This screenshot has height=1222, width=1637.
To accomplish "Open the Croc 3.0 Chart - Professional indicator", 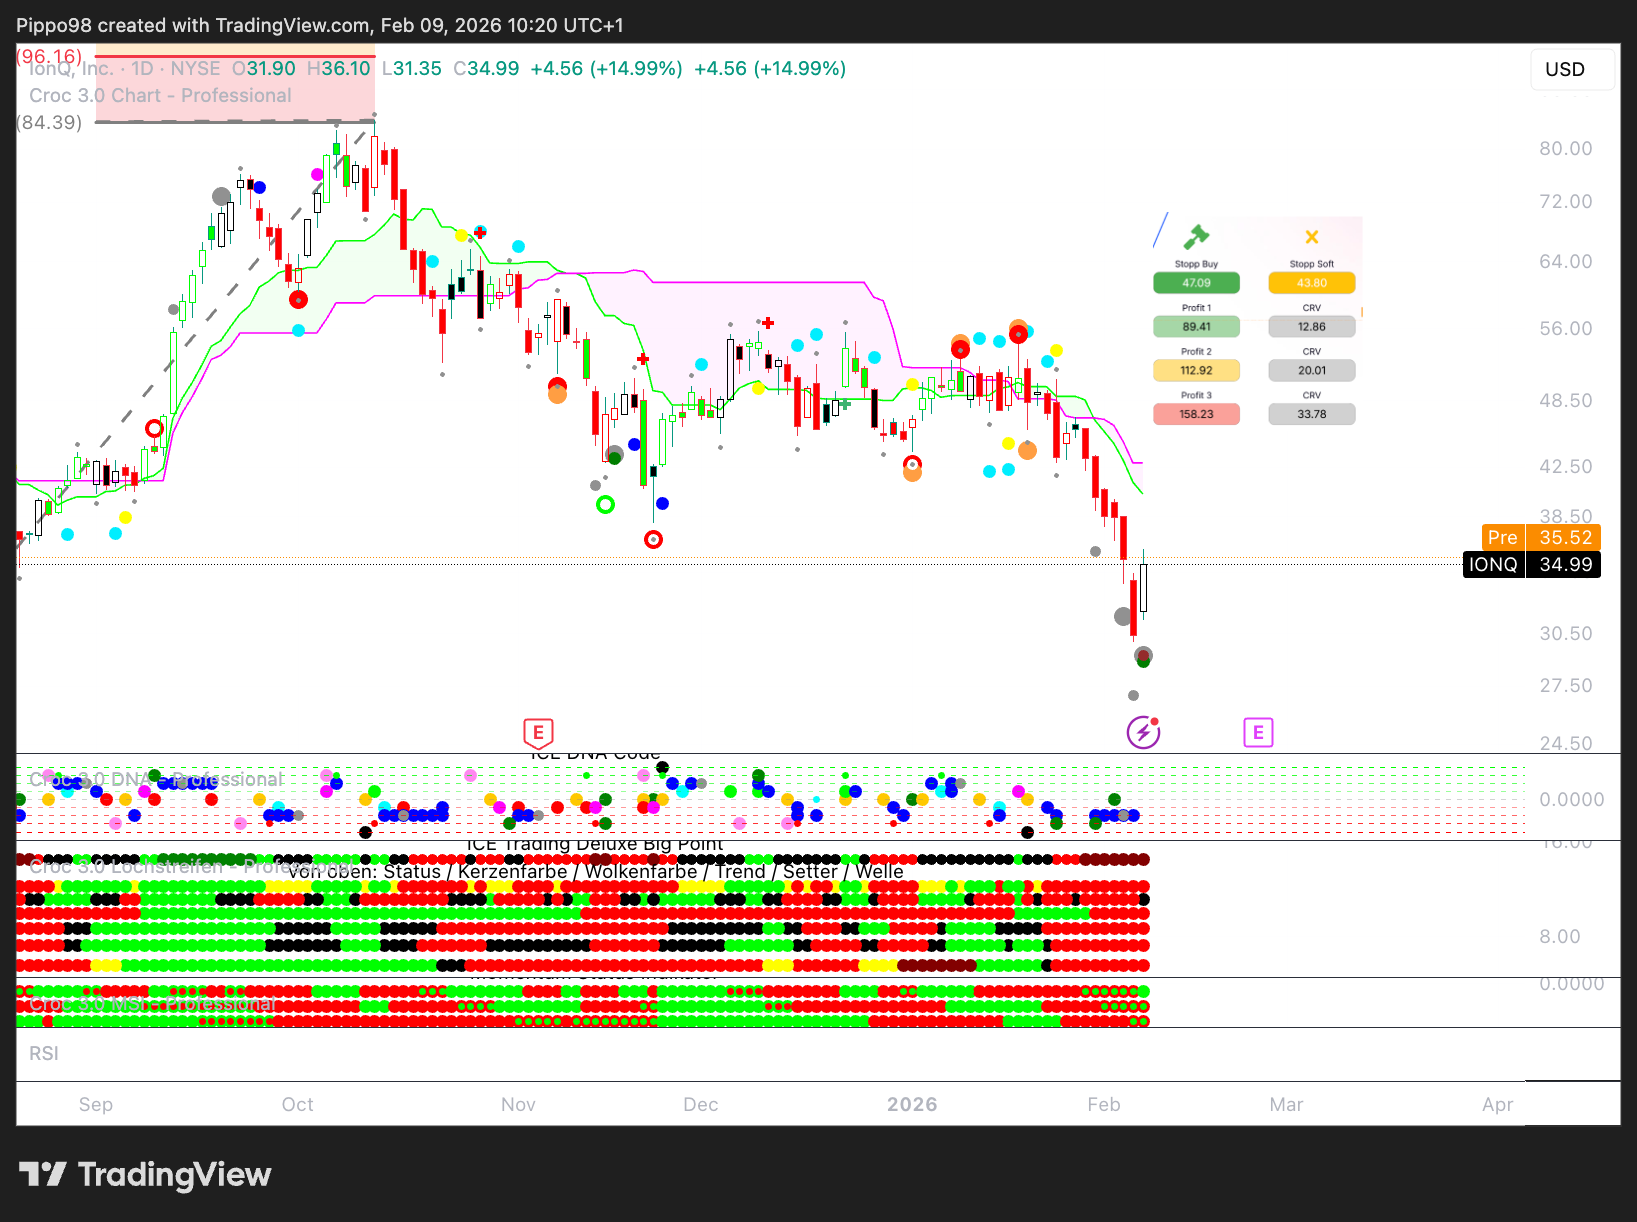I will [x=160, y=96].
